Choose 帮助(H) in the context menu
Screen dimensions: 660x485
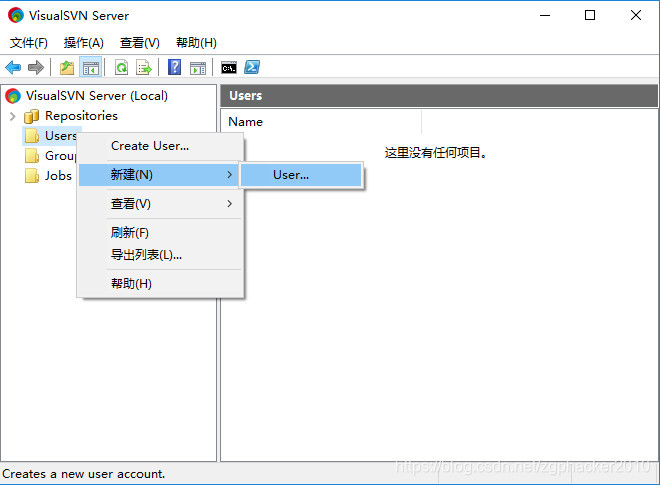click(161, 283)
